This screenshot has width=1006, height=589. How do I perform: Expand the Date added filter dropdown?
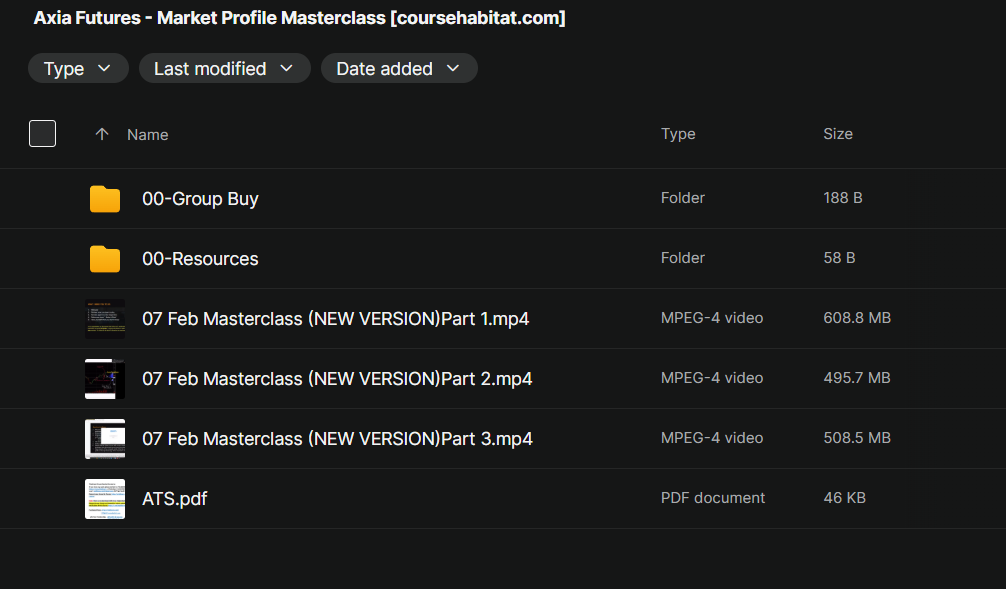click(399, 68)
